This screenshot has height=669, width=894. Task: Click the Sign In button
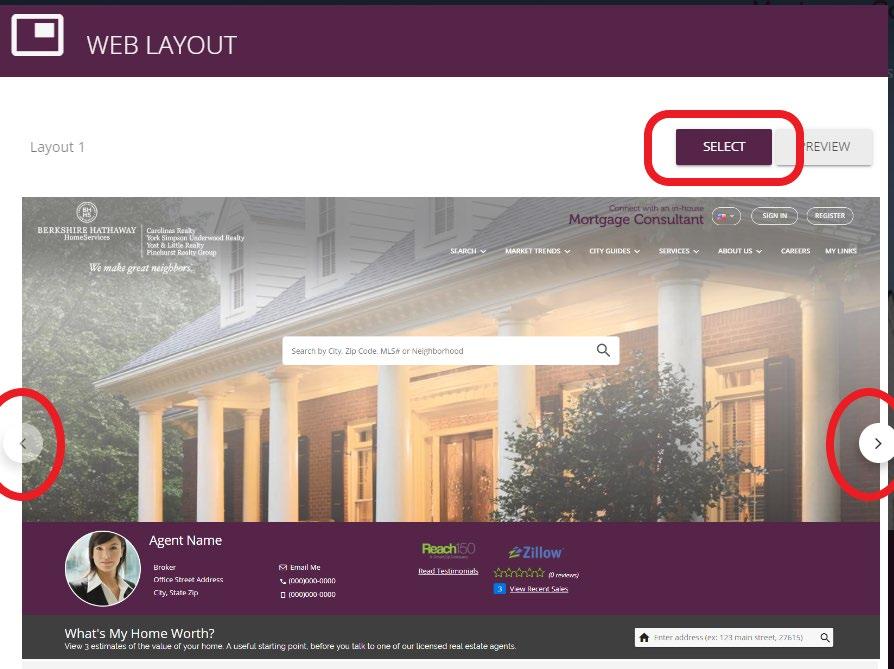(774, 216)
